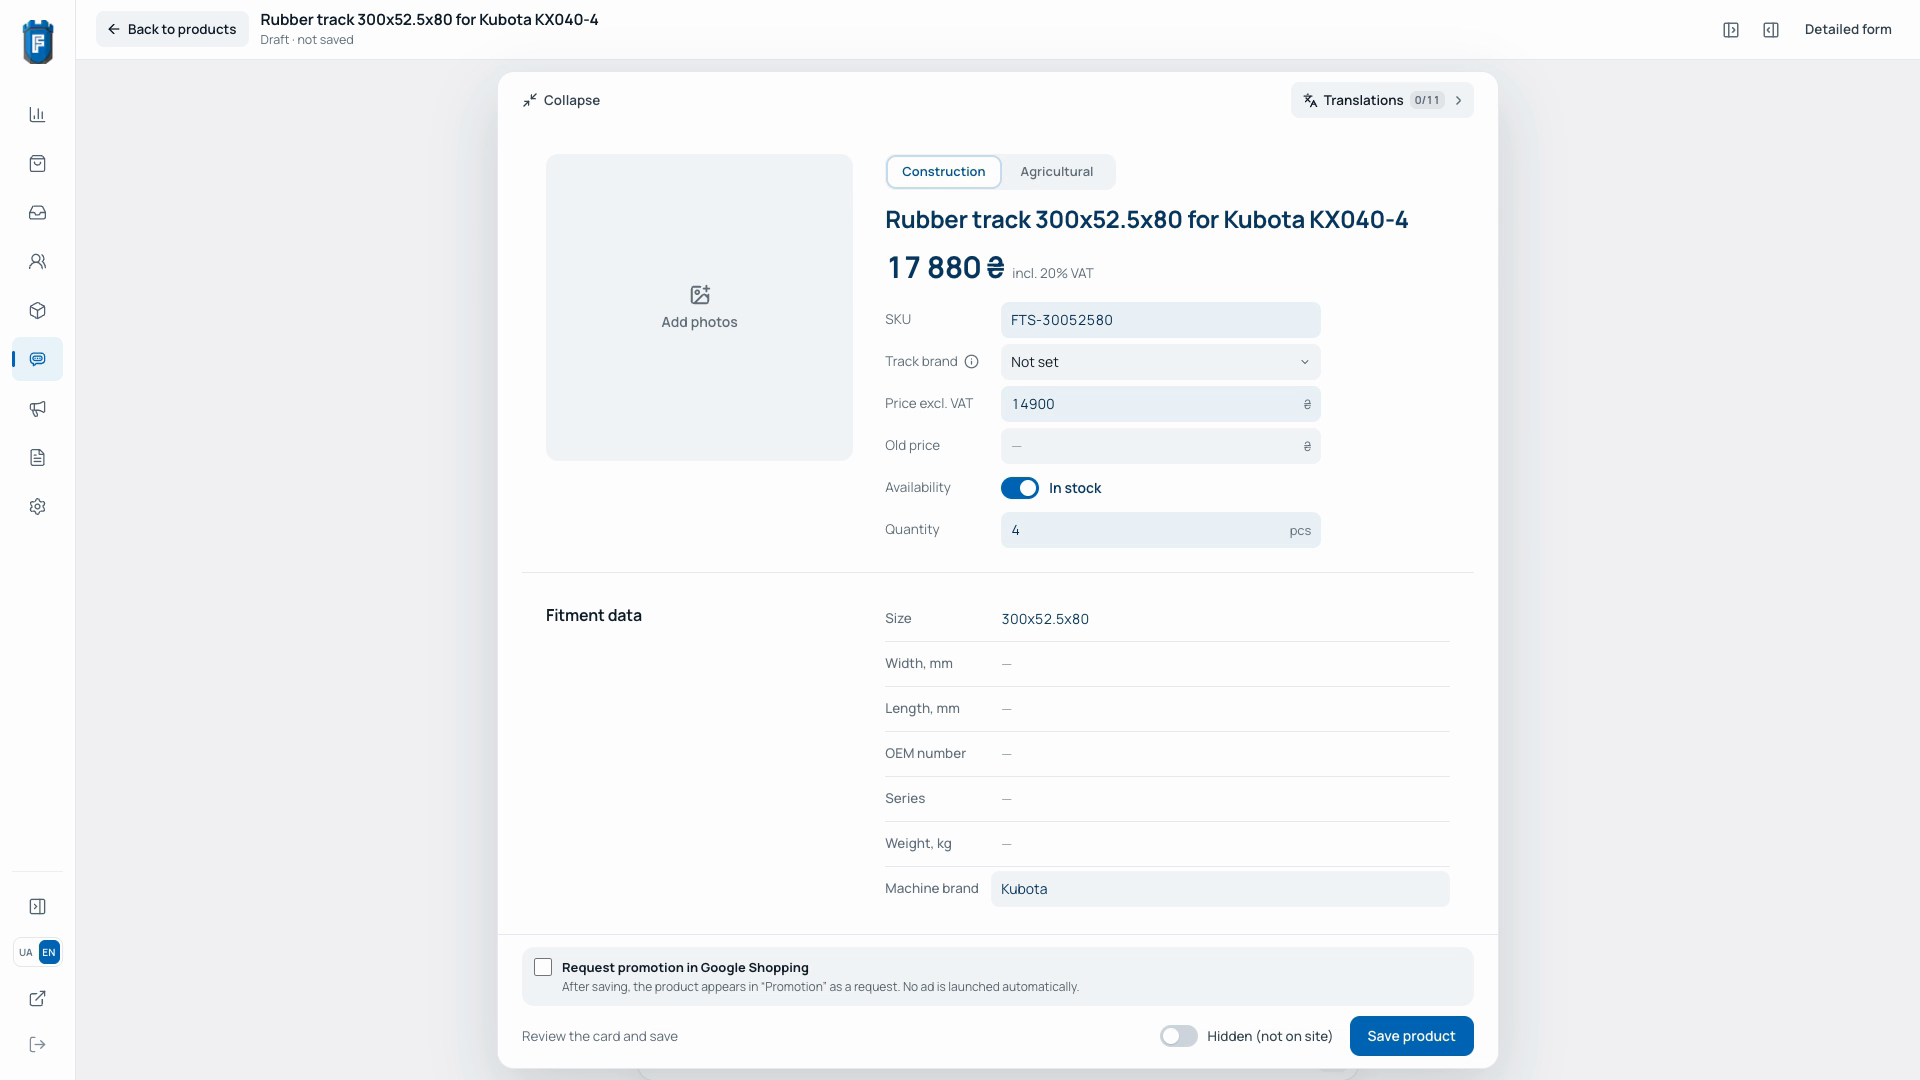
Task: Open the customers people sidebar icon
Action: click(37, 262)
